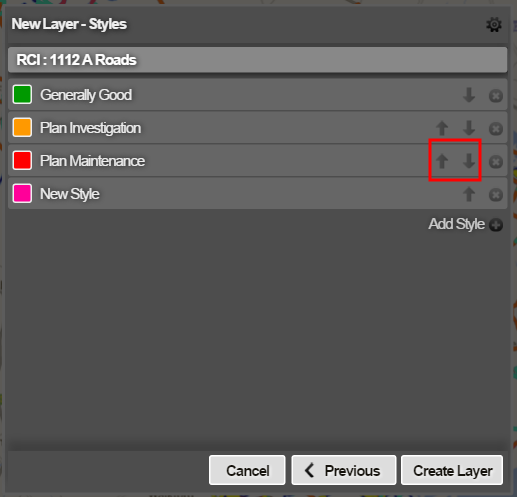Image resolution: width=517 pixels, height=497 pixels.
Task: Remove the New Style entry
Action: (x=496, y=195)
